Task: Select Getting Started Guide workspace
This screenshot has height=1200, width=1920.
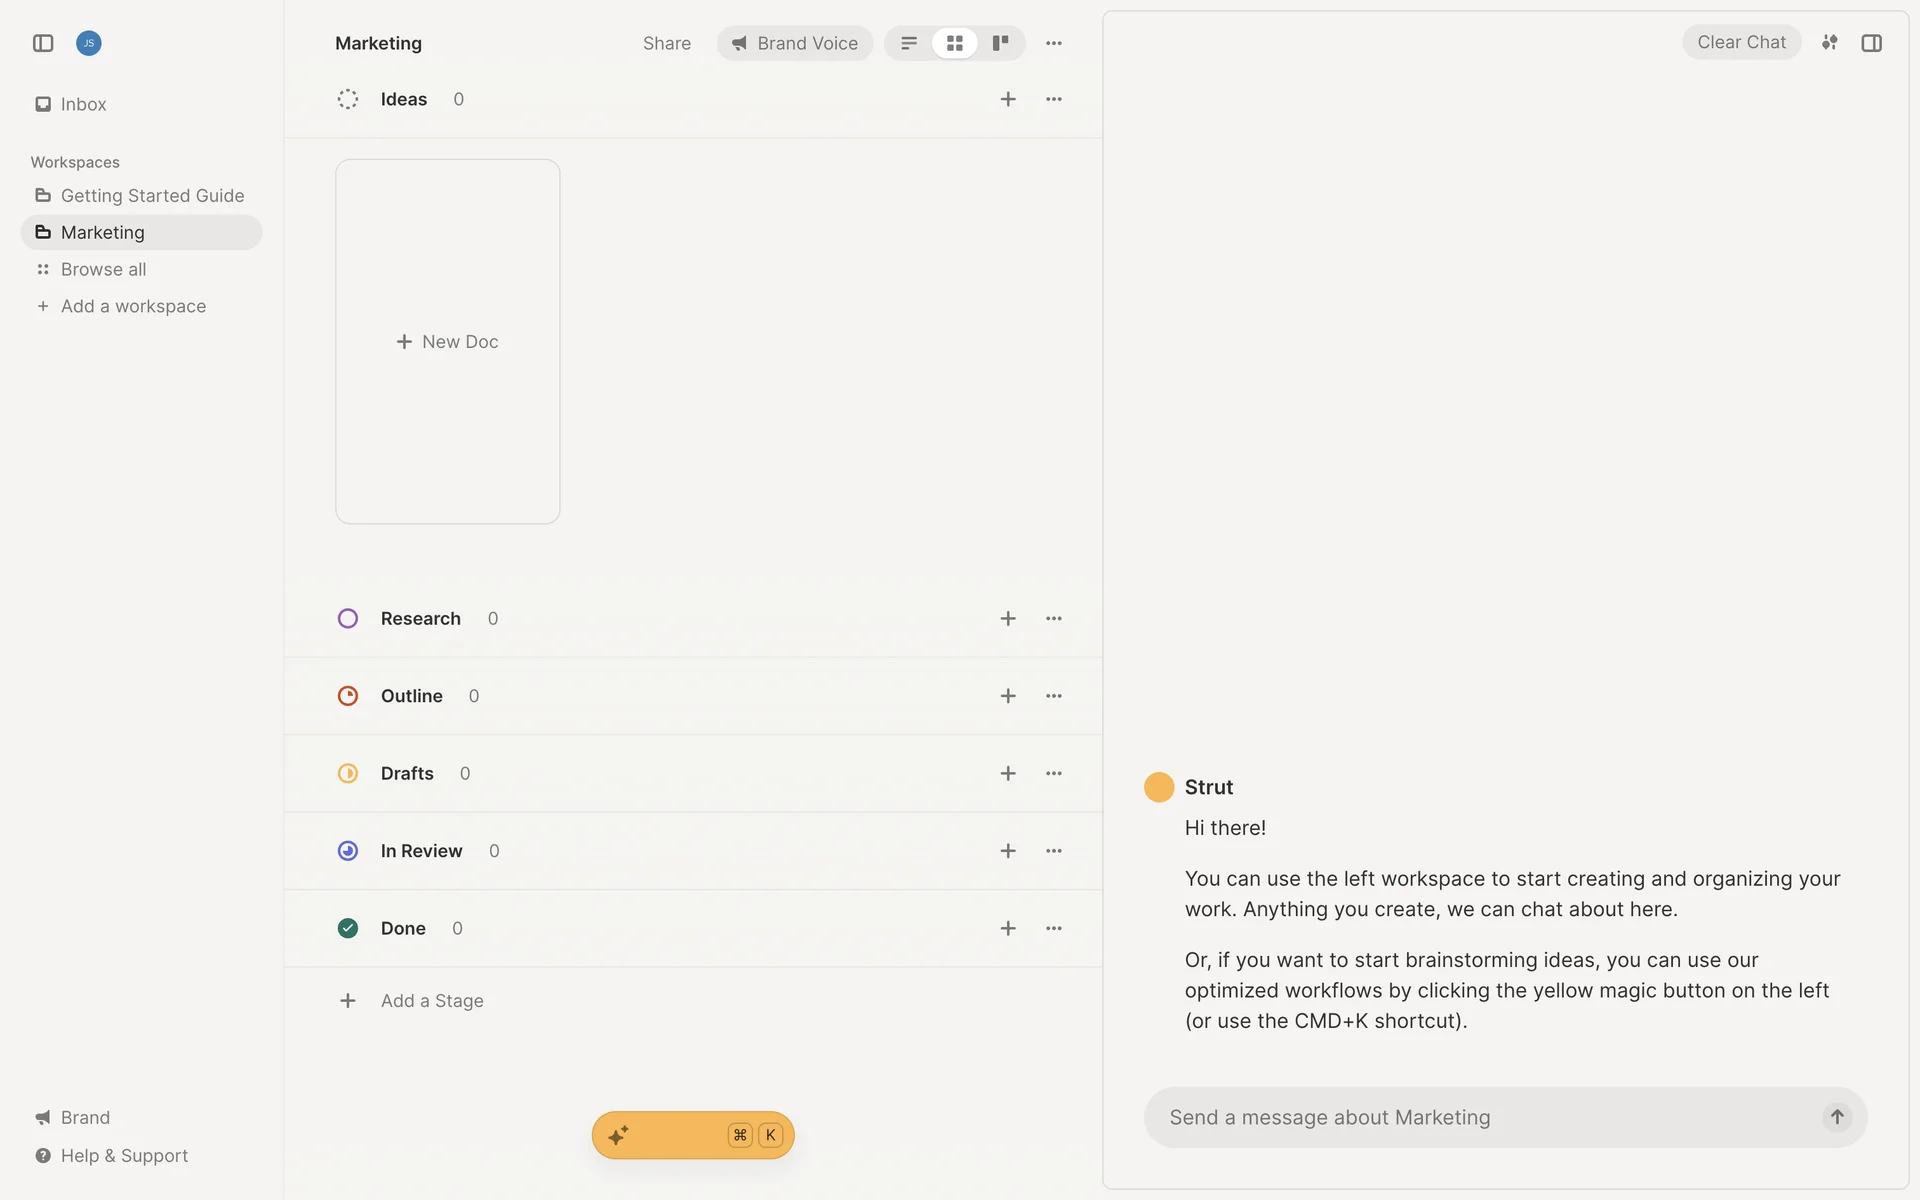Action: point(152,196)
